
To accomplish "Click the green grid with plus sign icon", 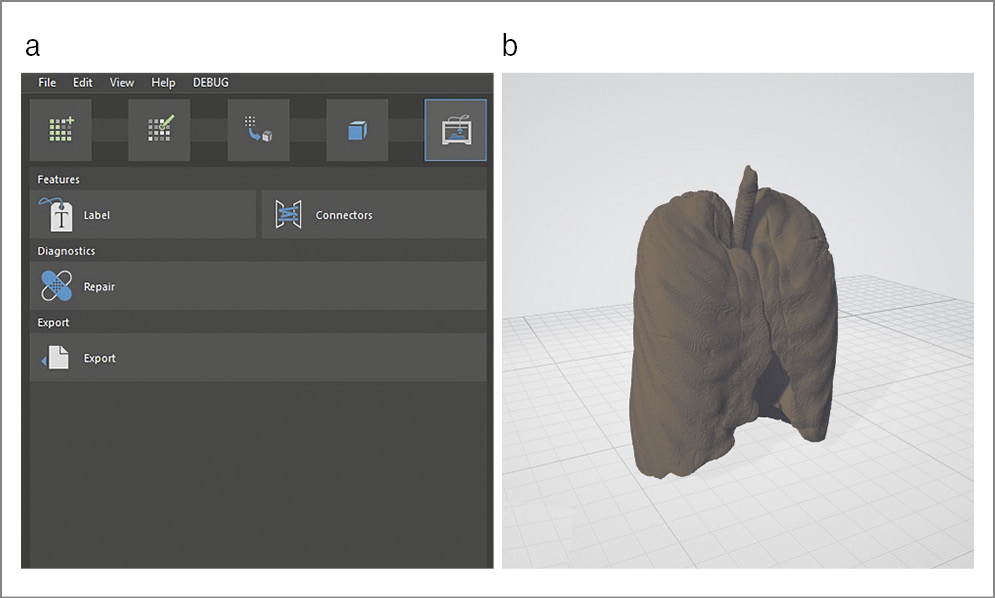I will (x=61, y=130).
